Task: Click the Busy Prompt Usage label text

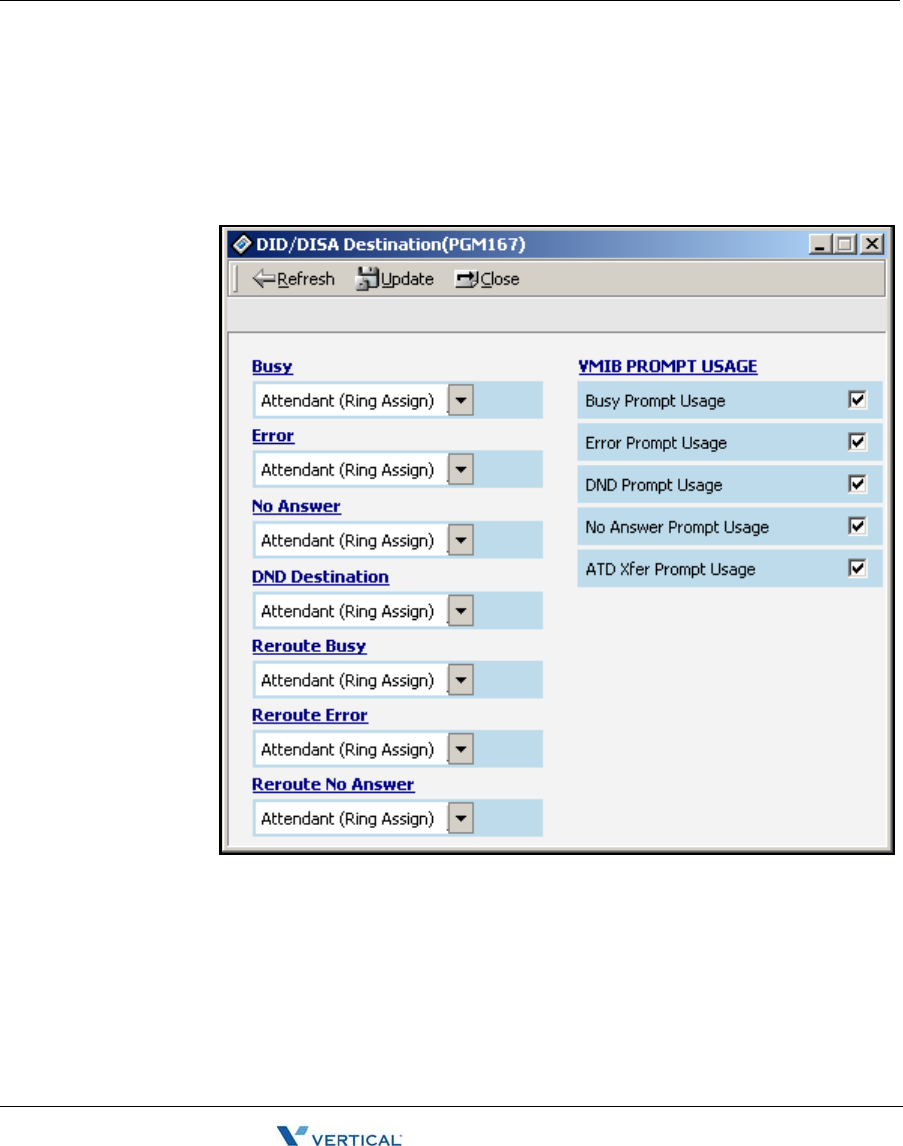Action: tap(655, 401)
